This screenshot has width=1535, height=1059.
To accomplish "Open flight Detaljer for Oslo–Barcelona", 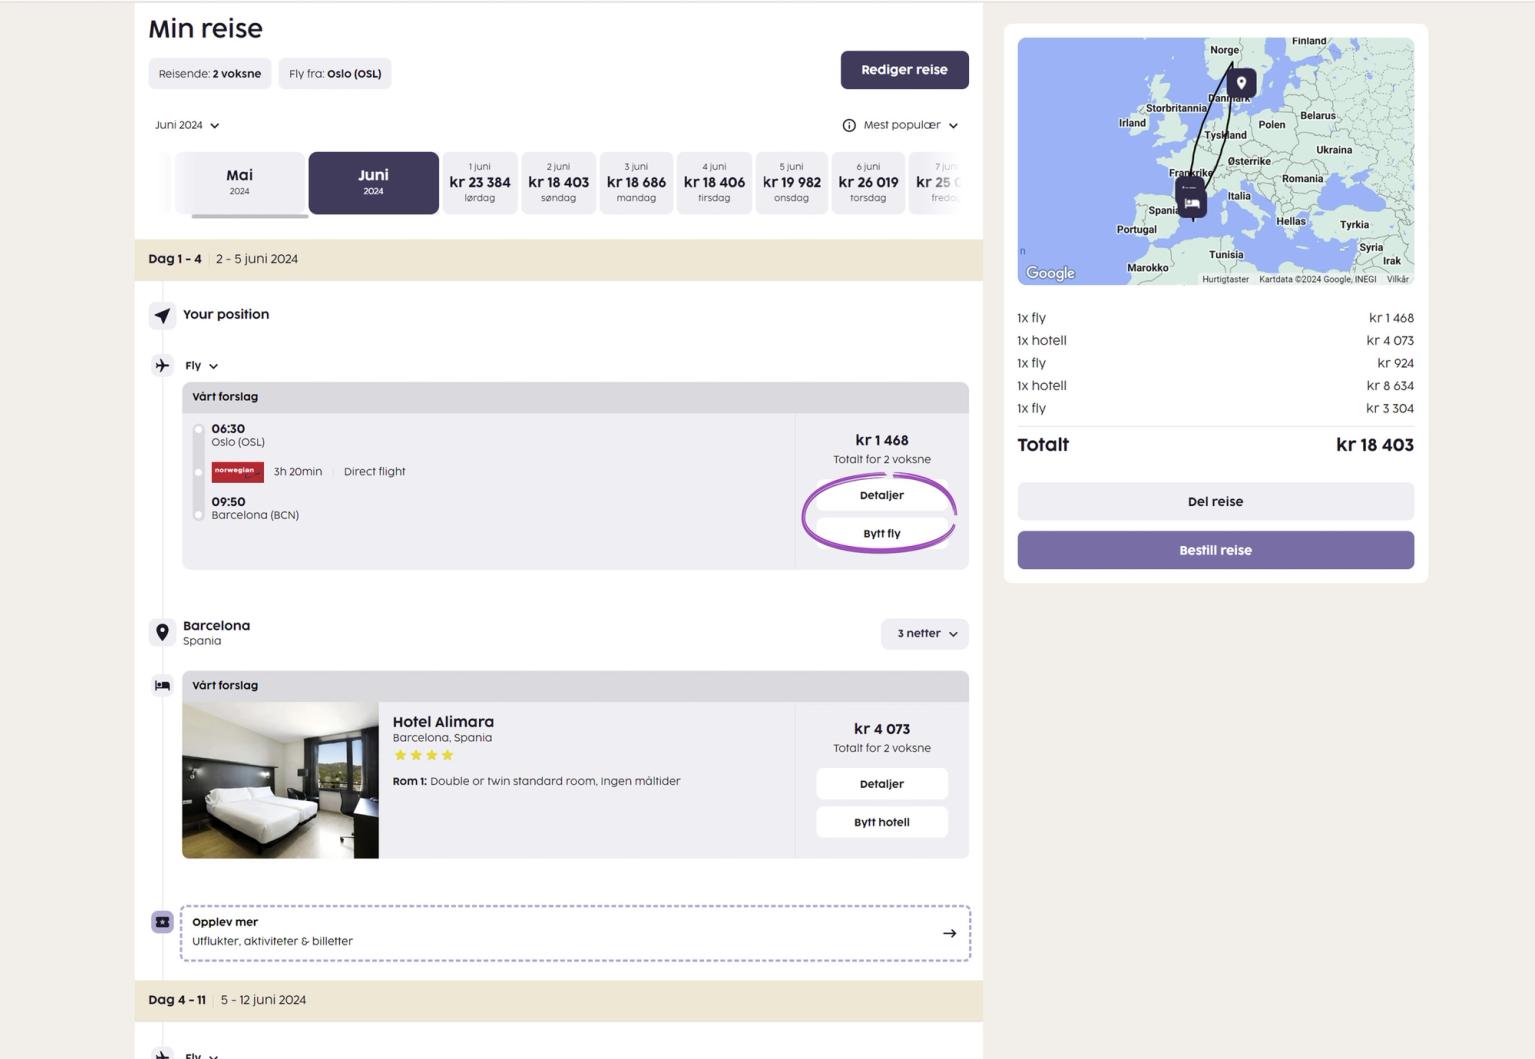I will coord(882,496).
